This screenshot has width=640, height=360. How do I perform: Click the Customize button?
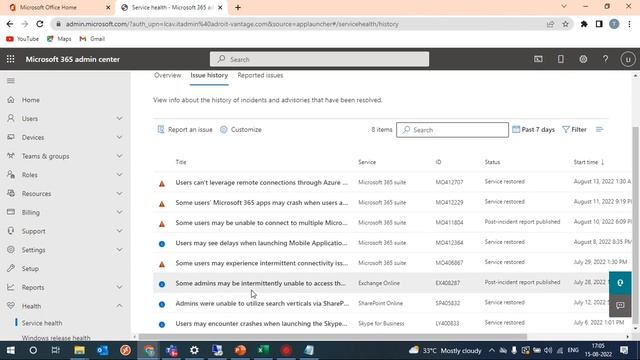click(241, 129)
